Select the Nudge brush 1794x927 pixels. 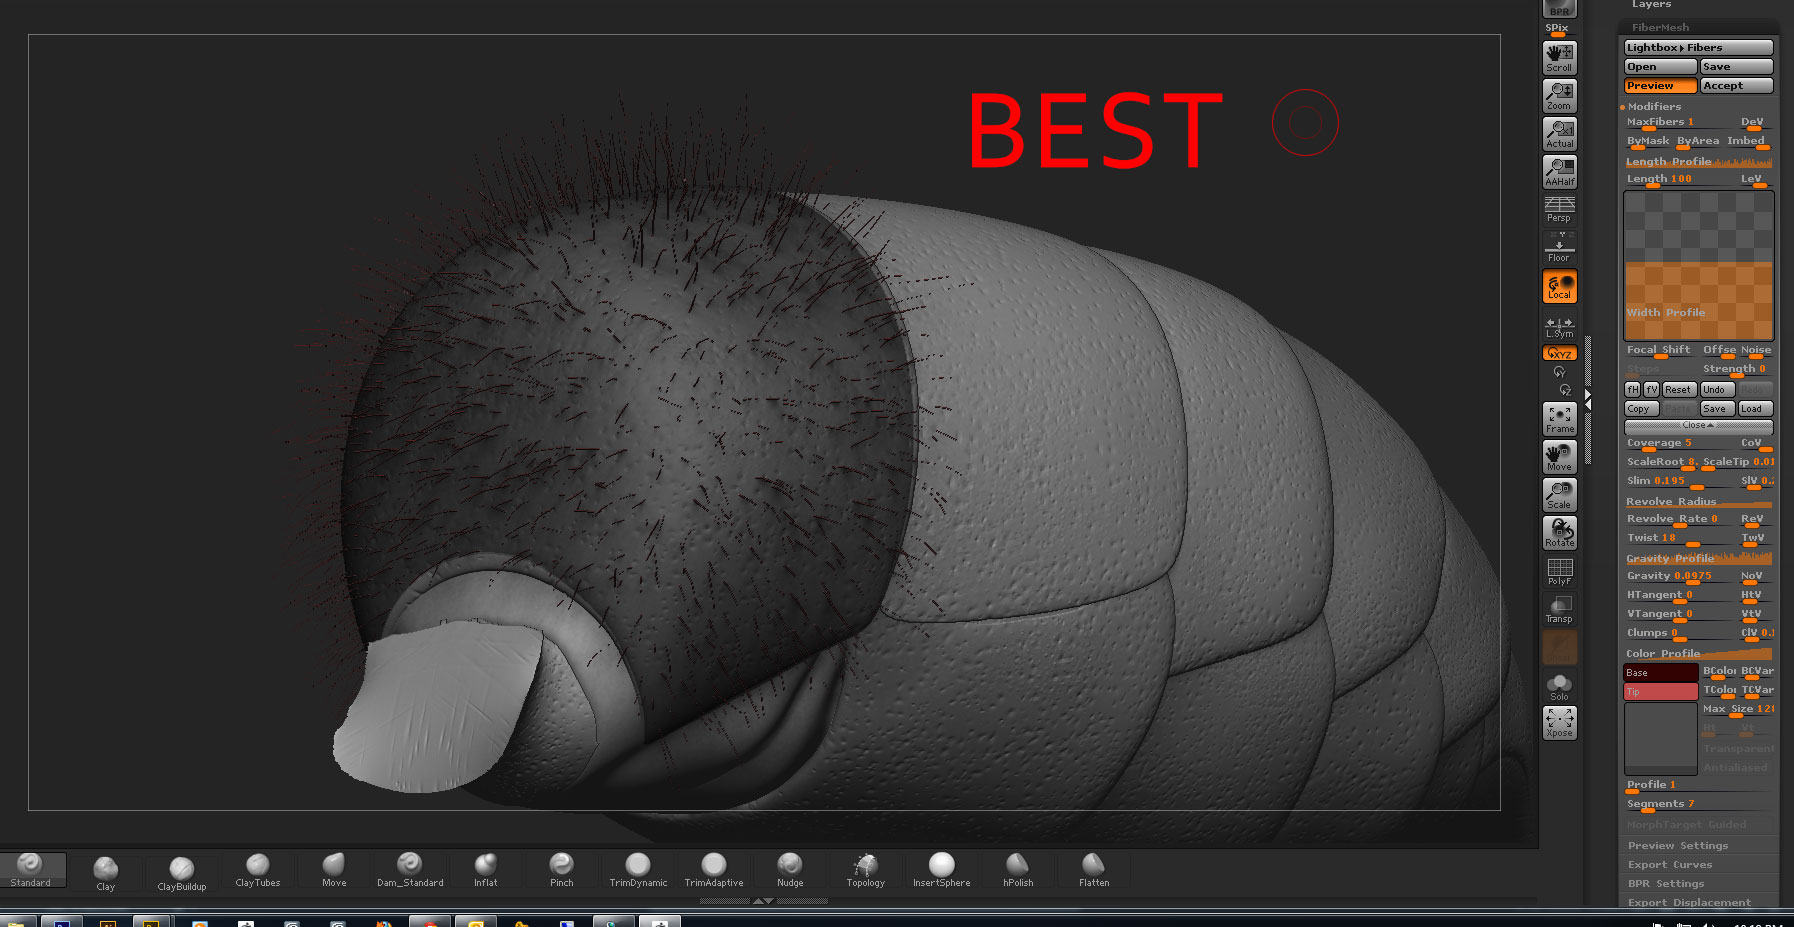[789, 866]
